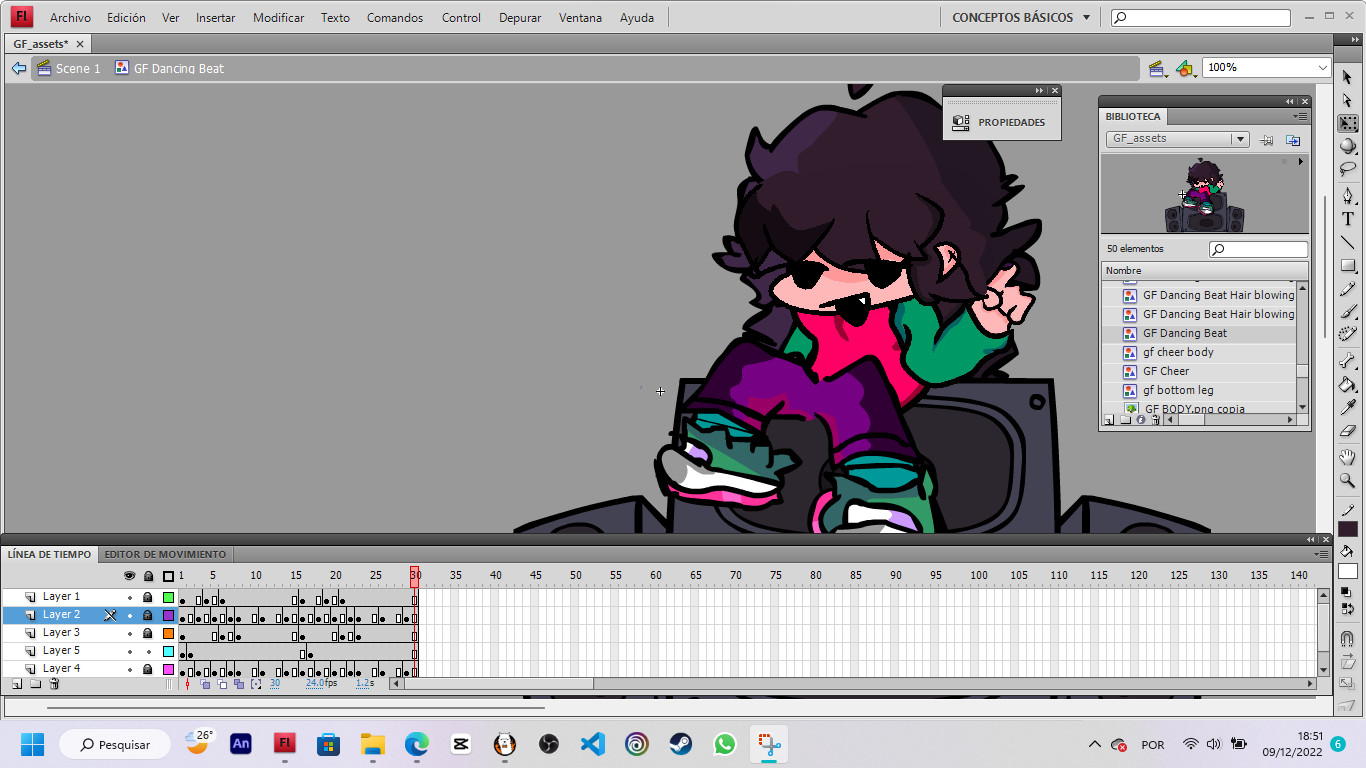Activate the Zoom magnifier tool
This screenshot has height=768, width=1366.
tap(1348, 481)
